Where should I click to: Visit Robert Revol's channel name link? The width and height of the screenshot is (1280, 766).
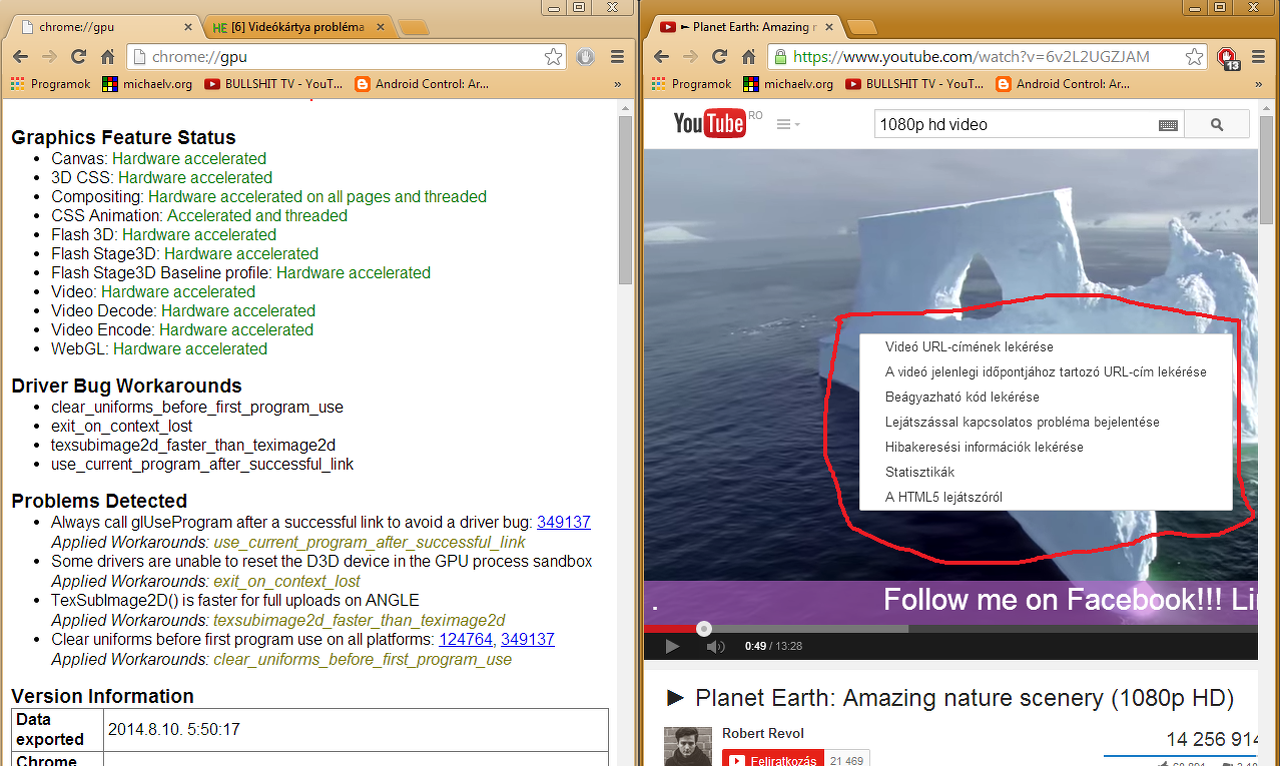[763, 733]
